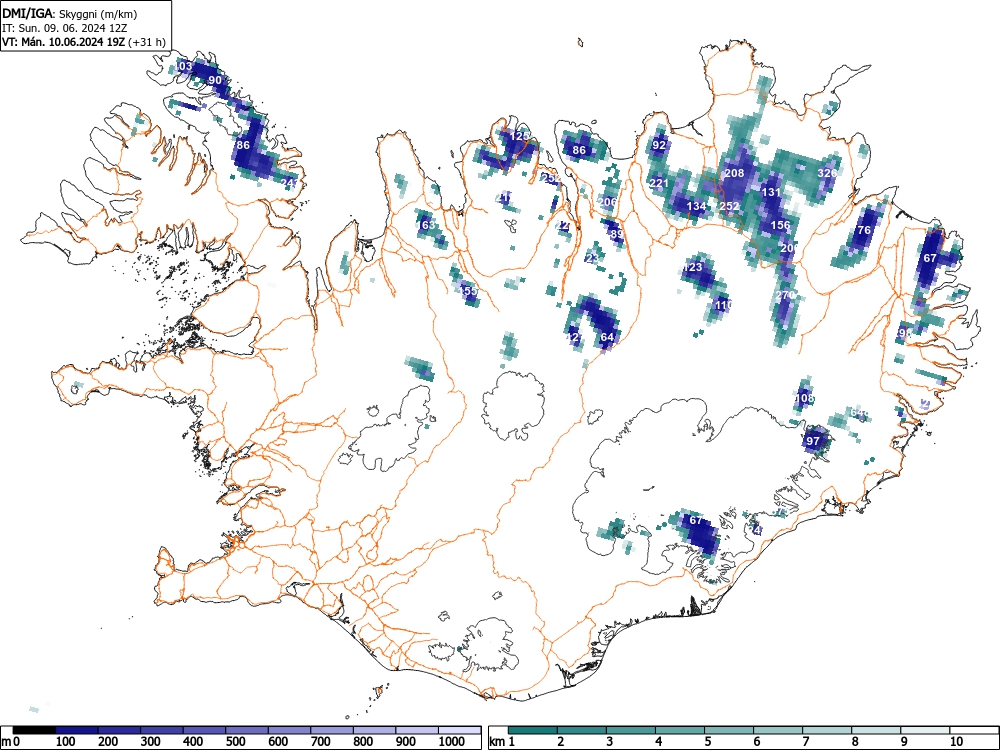Screen dimensions: 1000x750
Task: Click the 92 visibility value on the map
Action: pos(659,145)
